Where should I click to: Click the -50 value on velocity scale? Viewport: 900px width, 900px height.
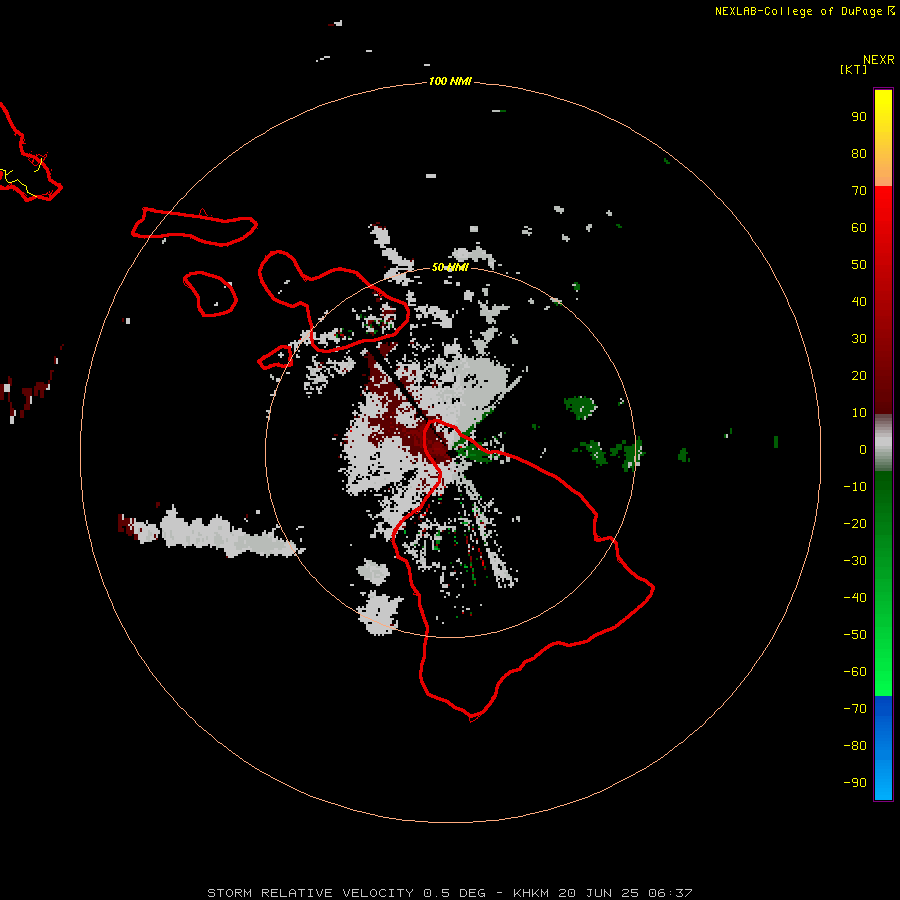tap(855, 635)
